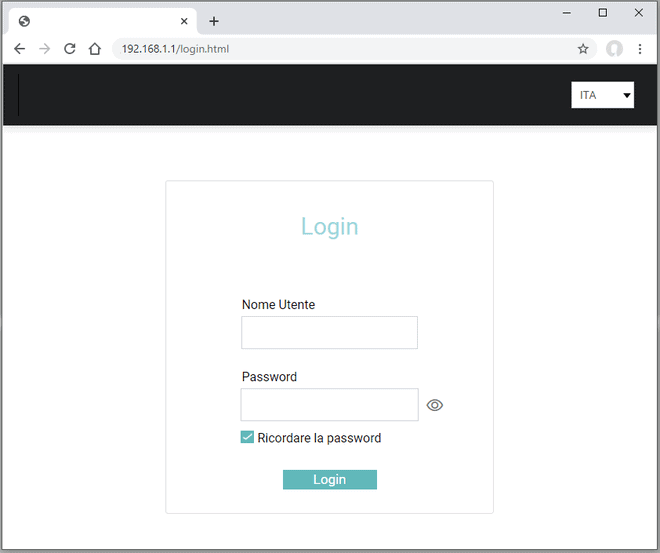Open the Chrome three-dot menu
Screen dimensions: 660x553
pos(640,48)
